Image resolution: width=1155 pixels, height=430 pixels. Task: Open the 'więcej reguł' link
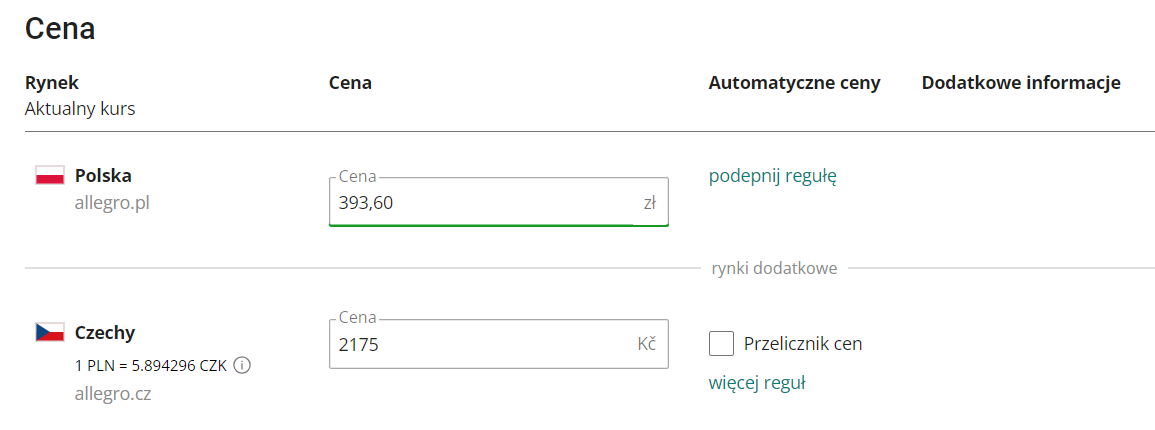coord(757,383)
